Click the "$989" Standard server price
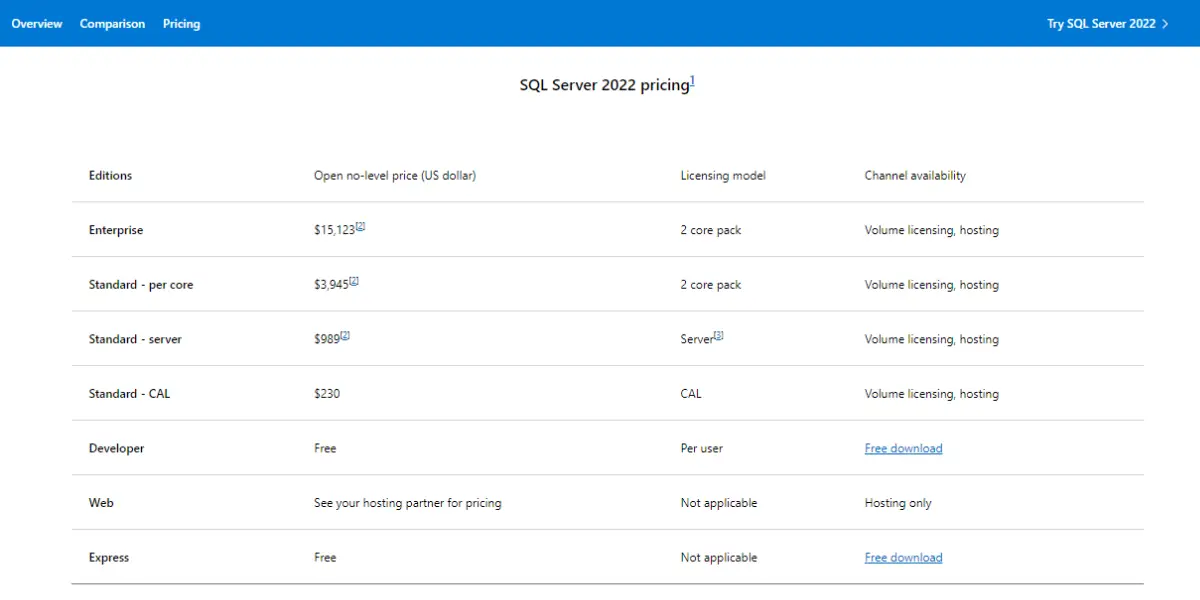The height and width of the screenshot is (600, 1200). point(327,340)
